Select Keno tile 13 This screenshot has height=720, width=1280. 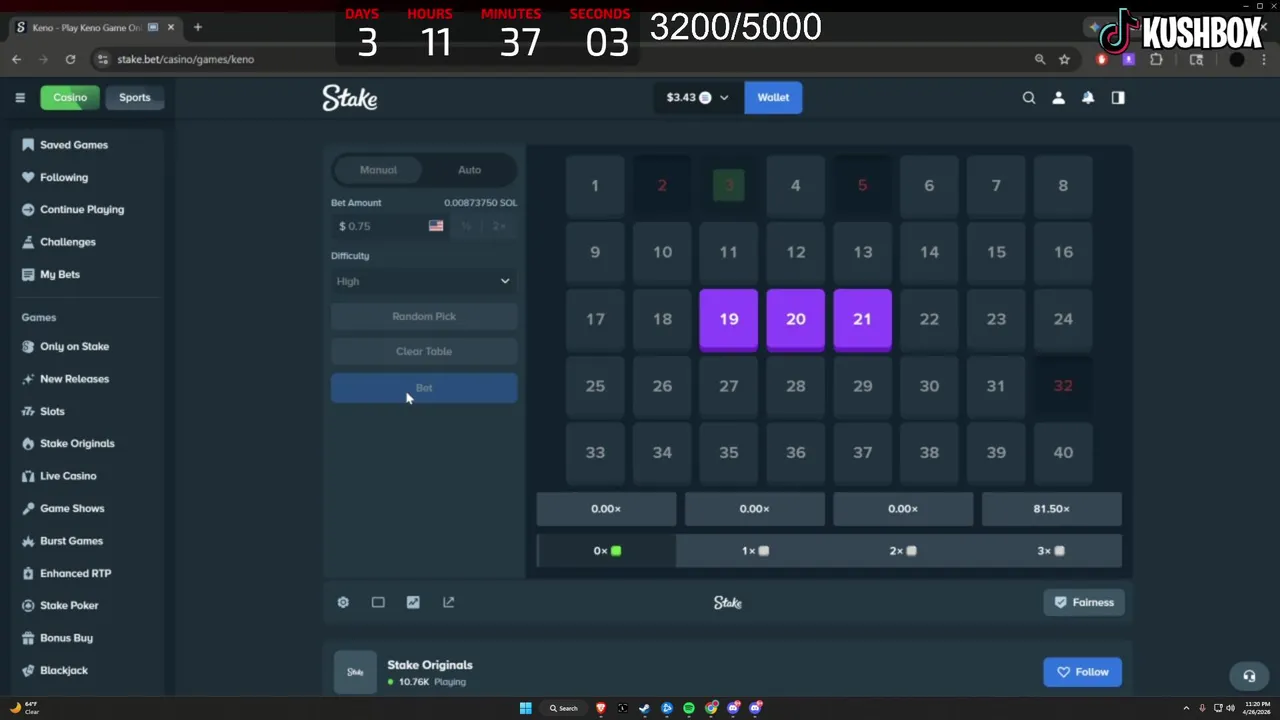862,253
